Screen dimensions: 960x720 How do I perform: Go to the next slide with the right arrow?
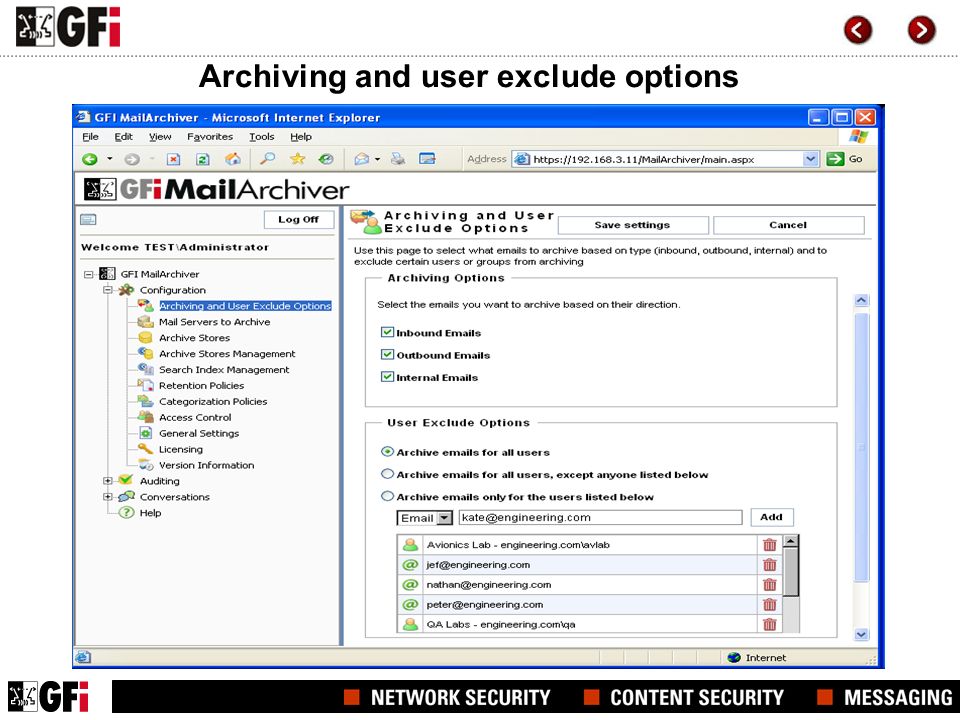[x=921, y=29]
